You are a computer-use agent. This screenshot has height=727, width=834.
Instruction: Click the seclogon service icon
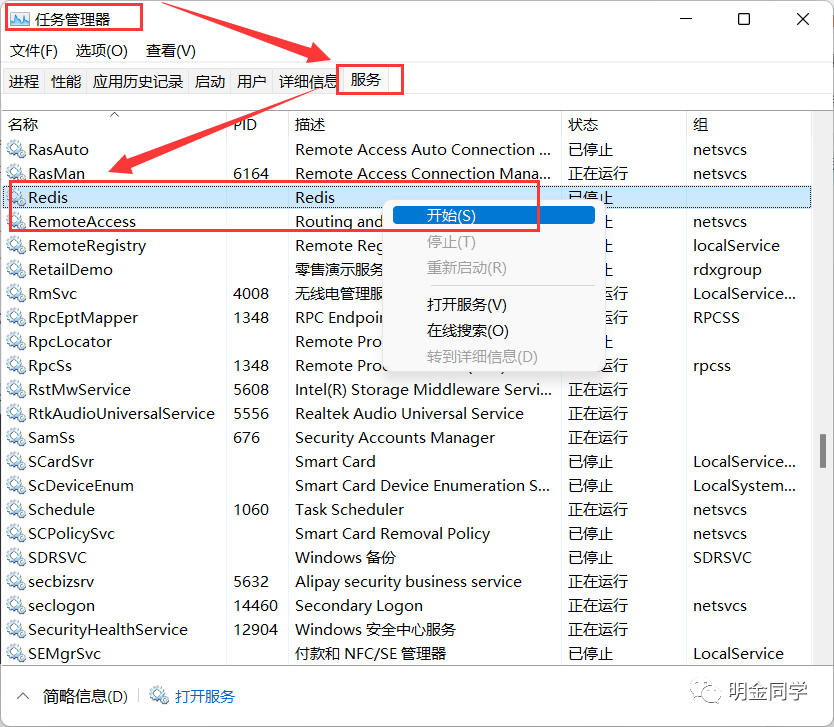(x=18, y=605)
